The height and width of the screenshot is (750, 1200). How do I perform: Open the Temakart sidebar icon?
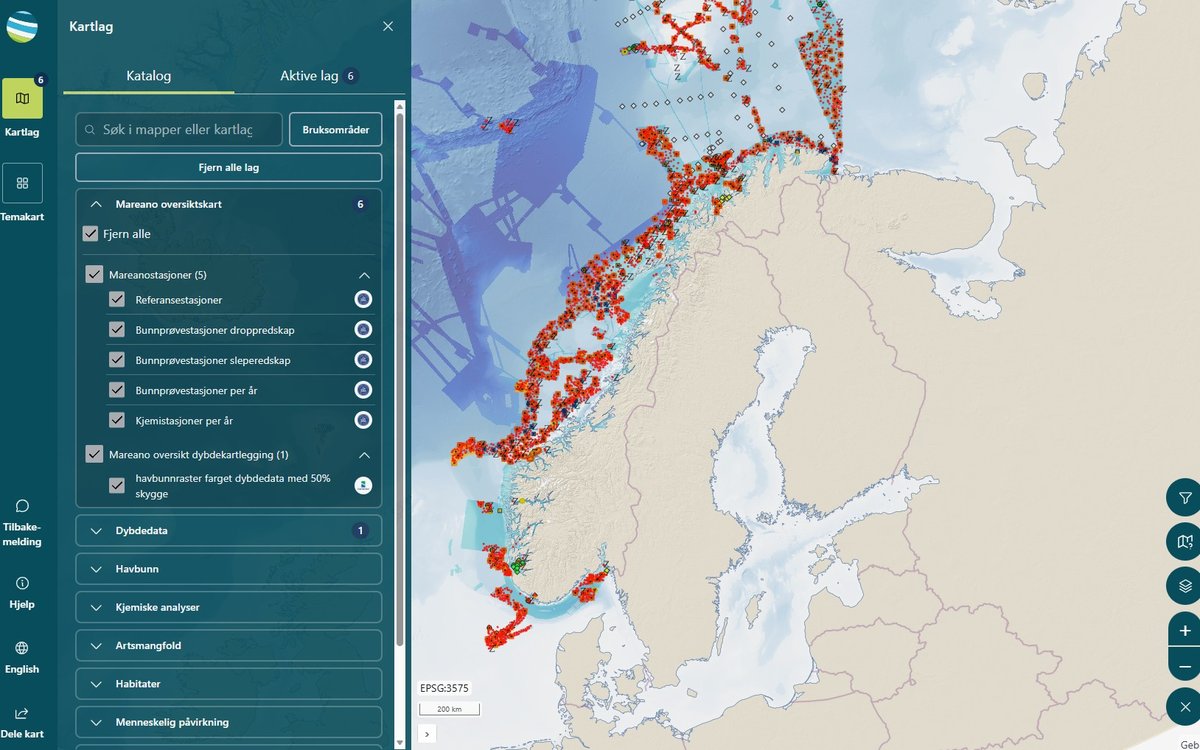coord(22,184)
